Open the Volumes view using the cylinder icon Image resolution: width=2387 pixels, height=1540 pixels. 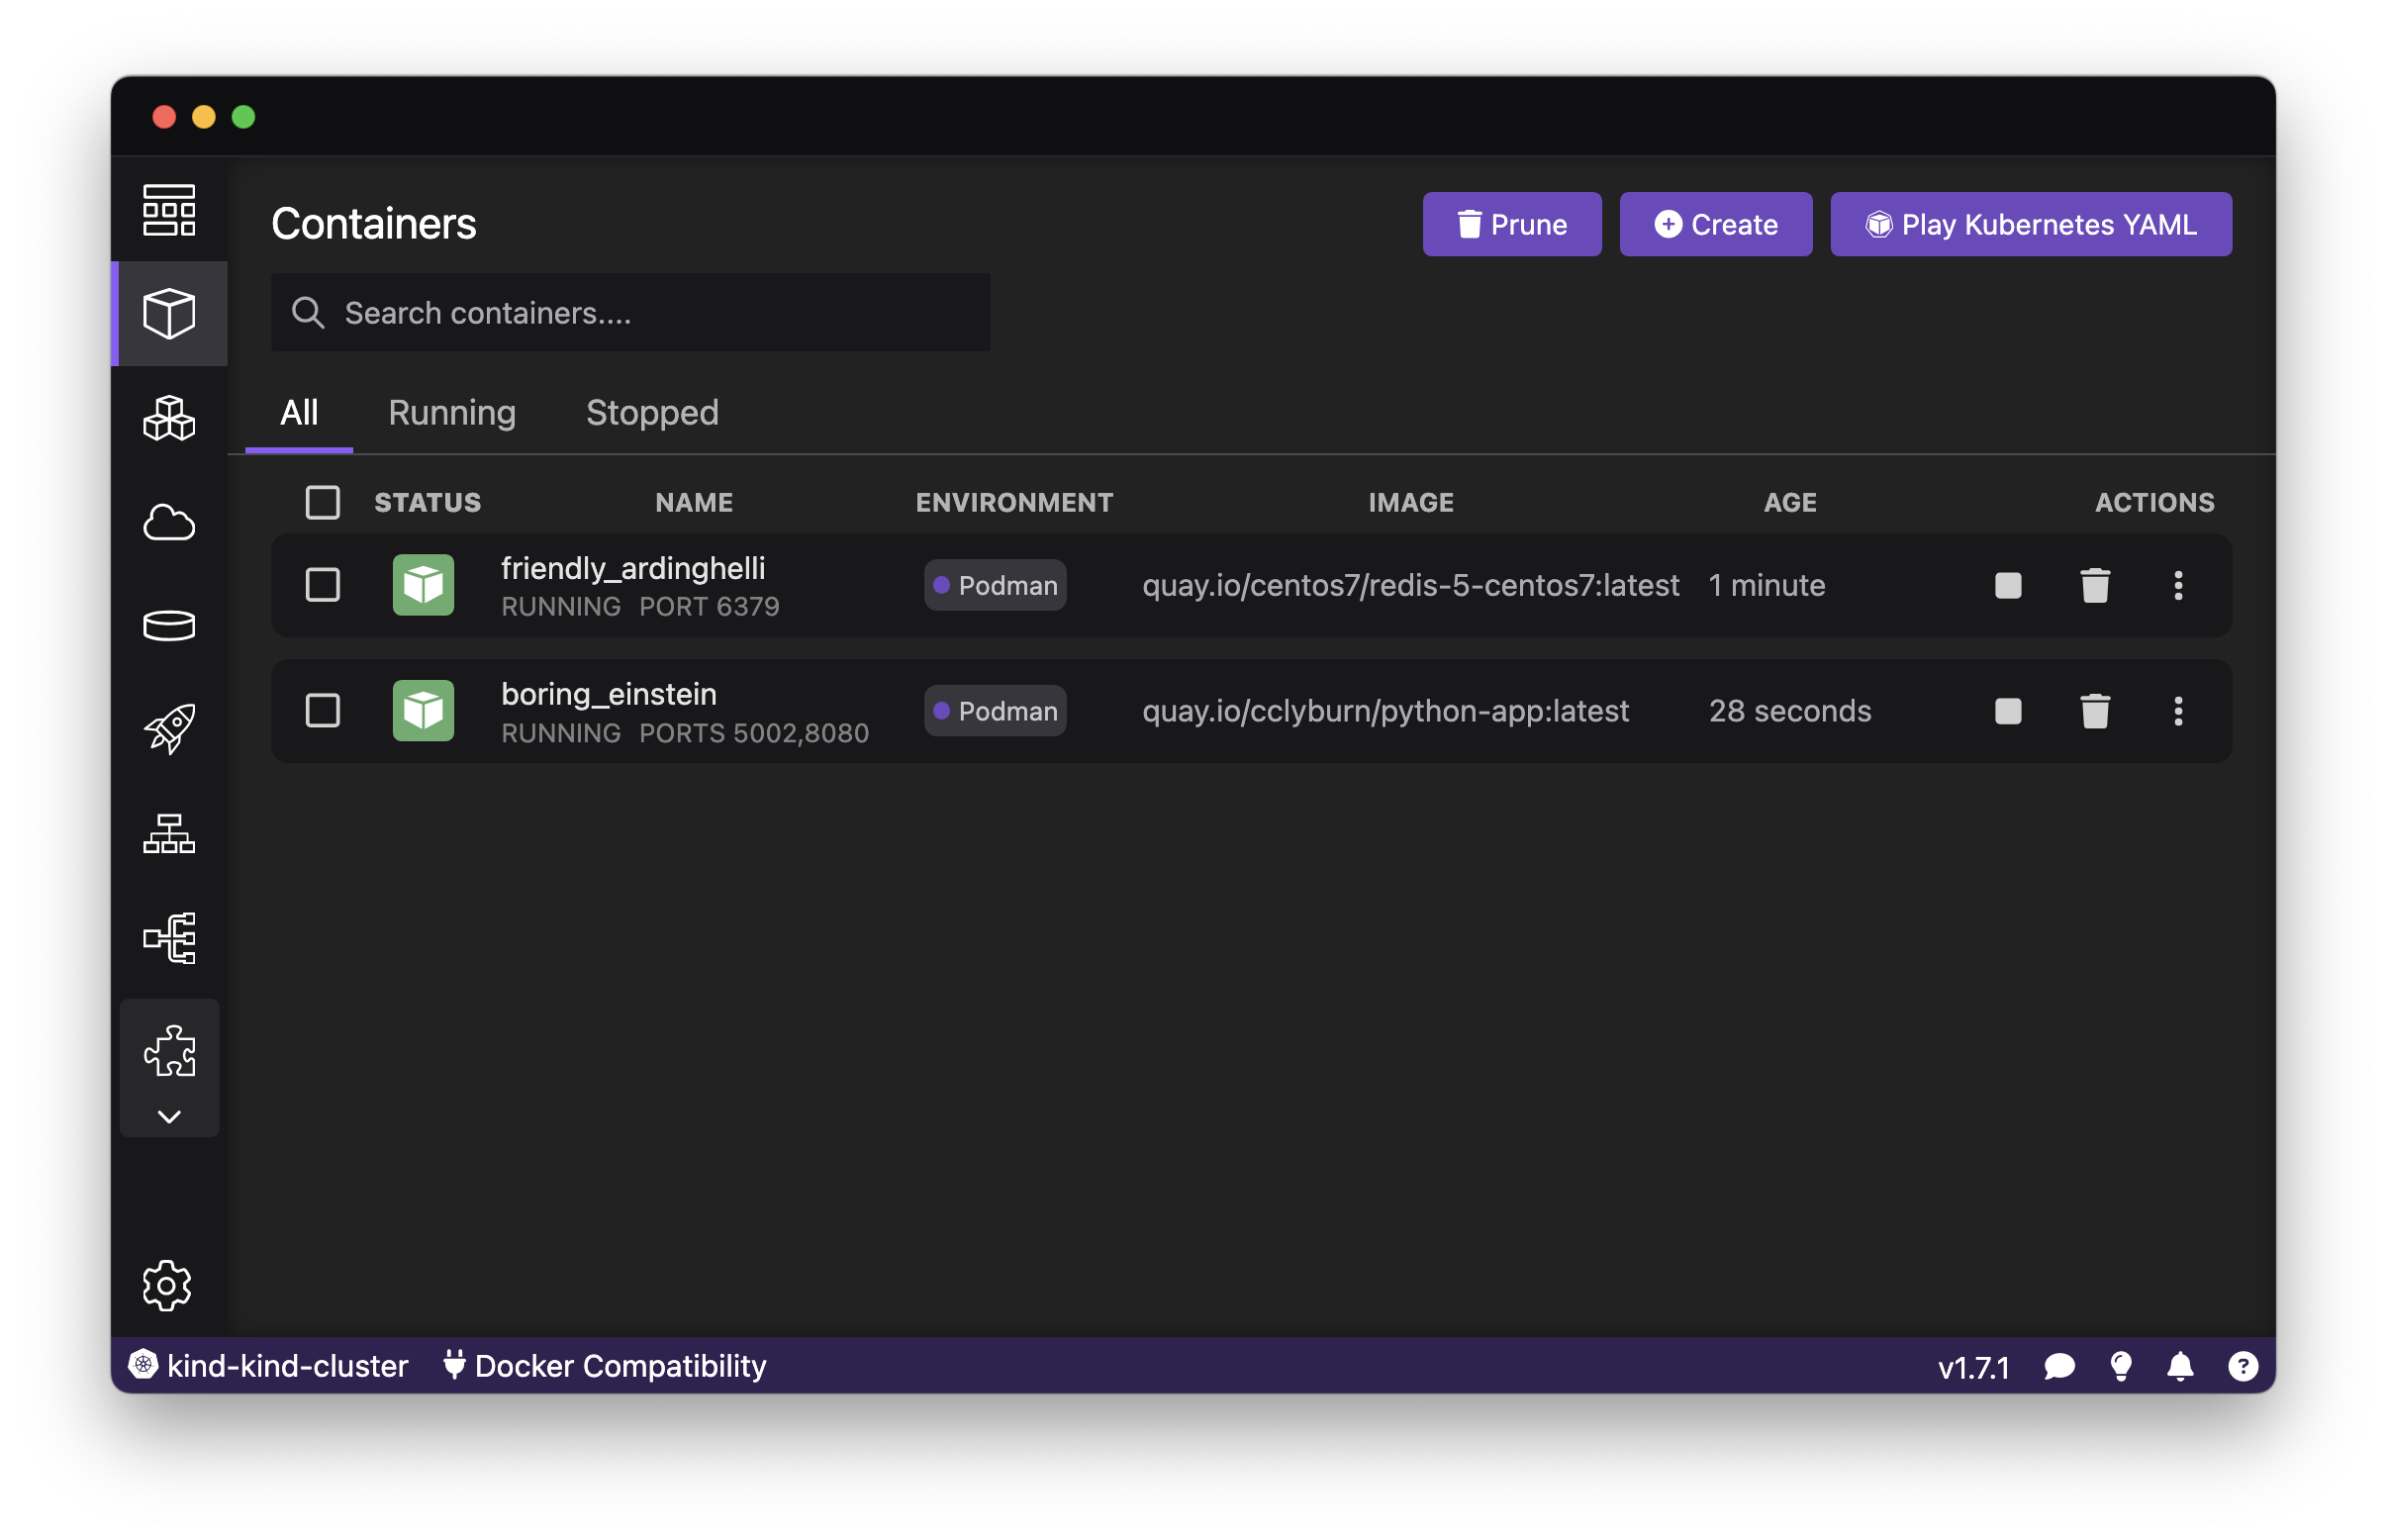click(168, 626)
